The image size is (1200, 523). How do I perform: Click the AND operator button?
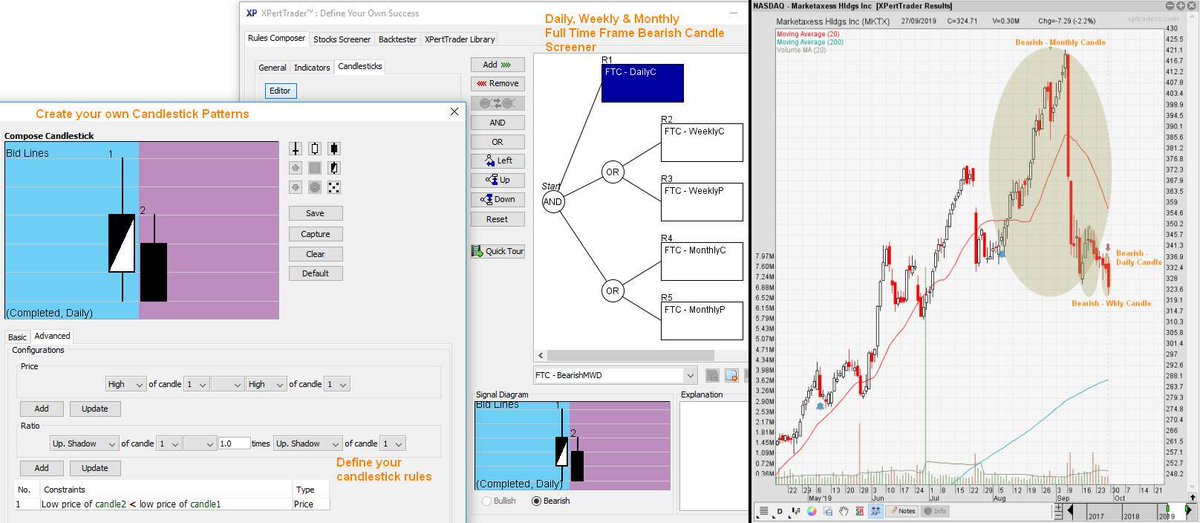pyautogui.click(x=497, y=122)
